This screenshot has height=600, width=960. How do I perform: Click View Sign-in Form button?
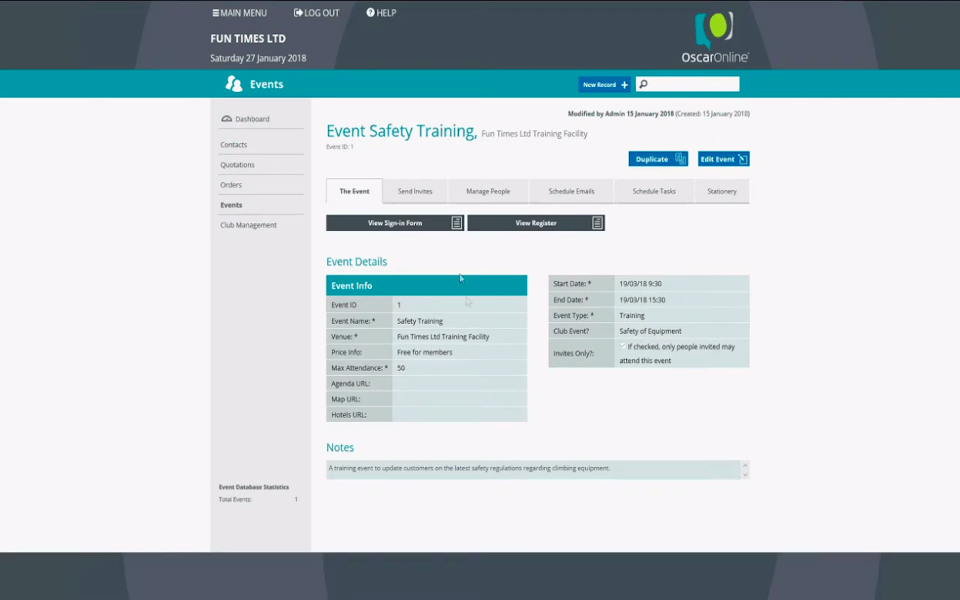[395, 223]
